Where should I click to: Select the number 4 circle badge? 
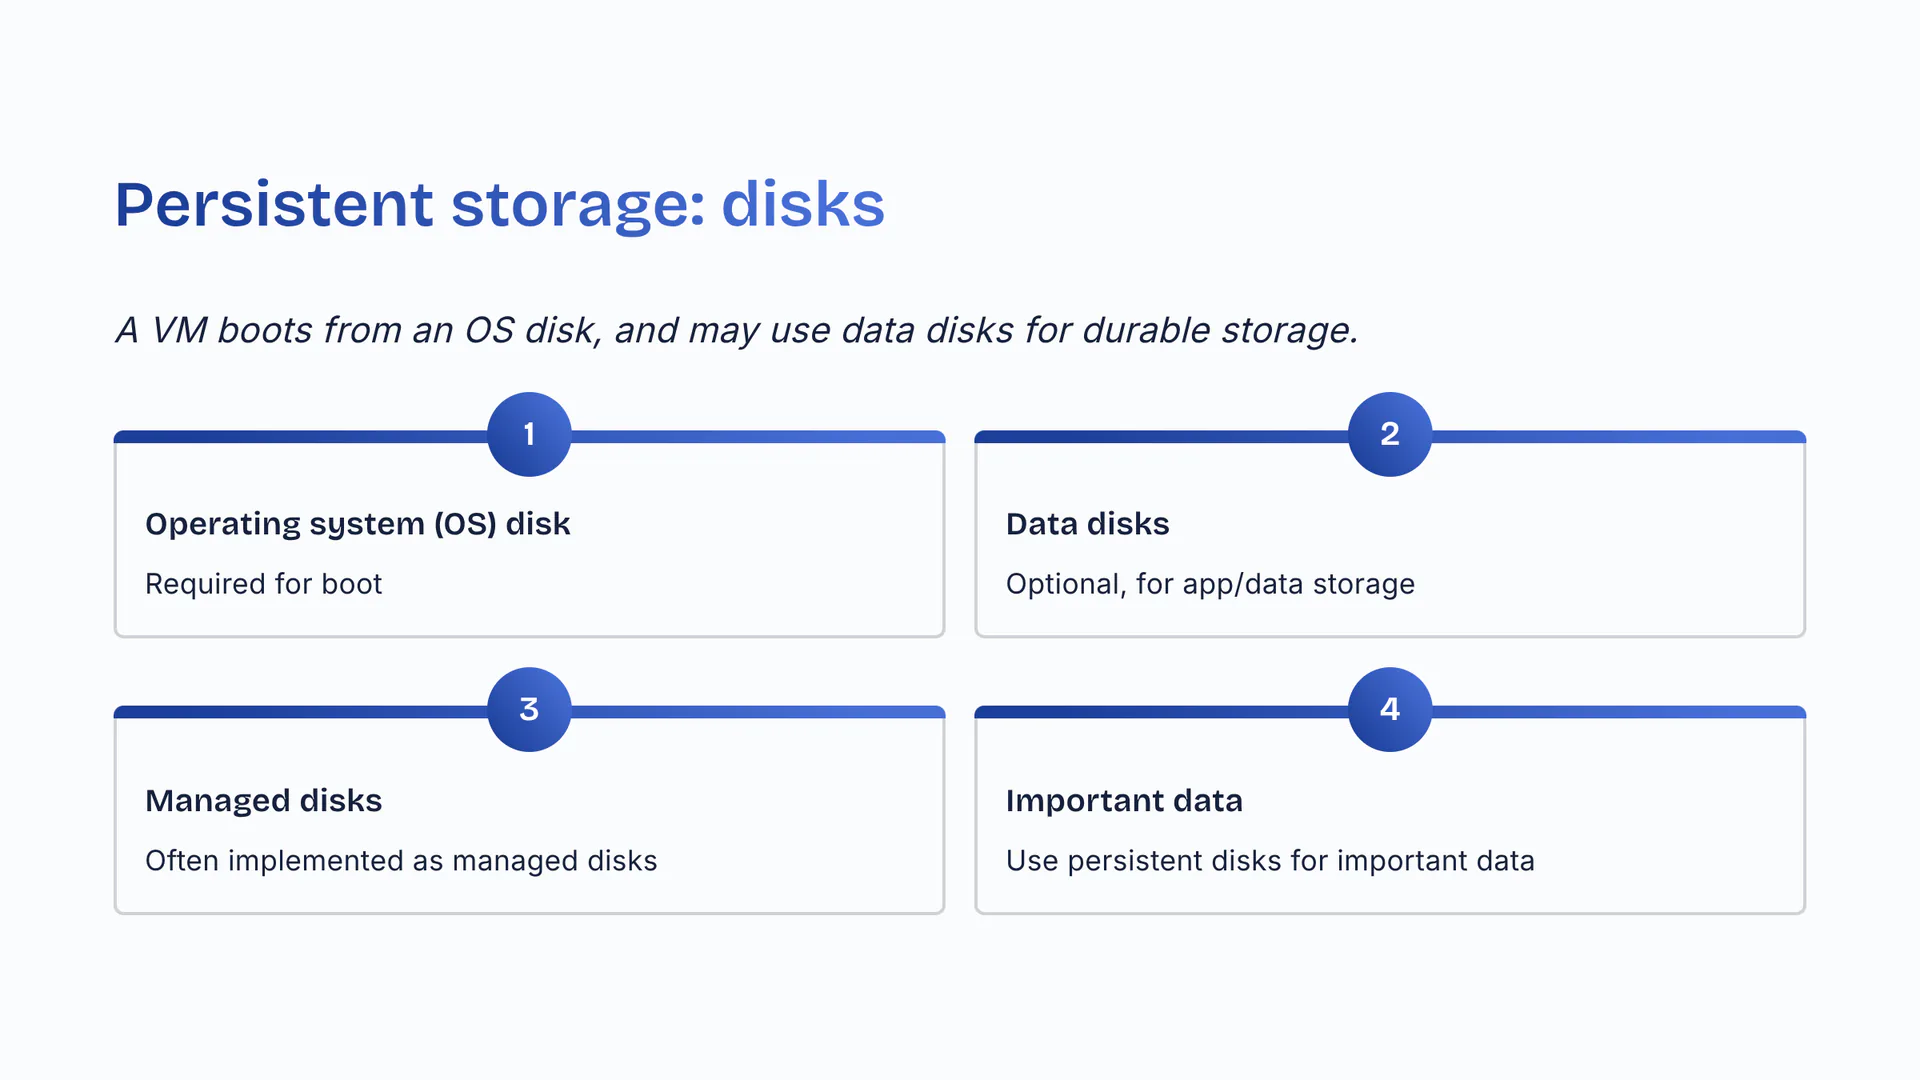1389,709
